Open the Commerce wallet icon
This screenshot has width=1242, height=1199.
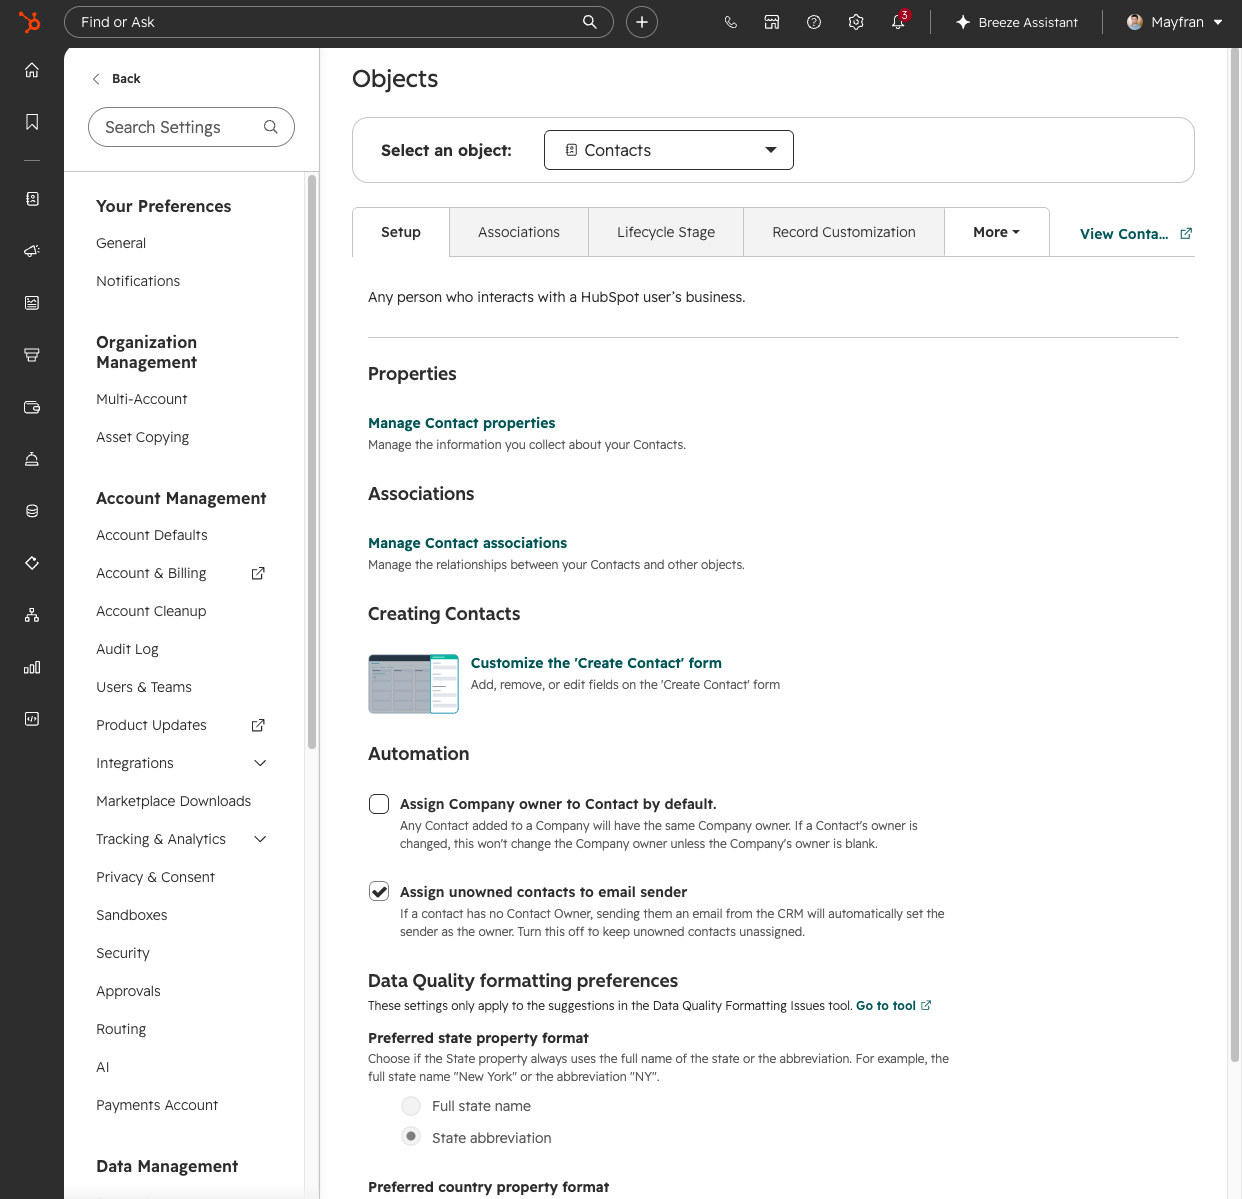pos(32,407)
